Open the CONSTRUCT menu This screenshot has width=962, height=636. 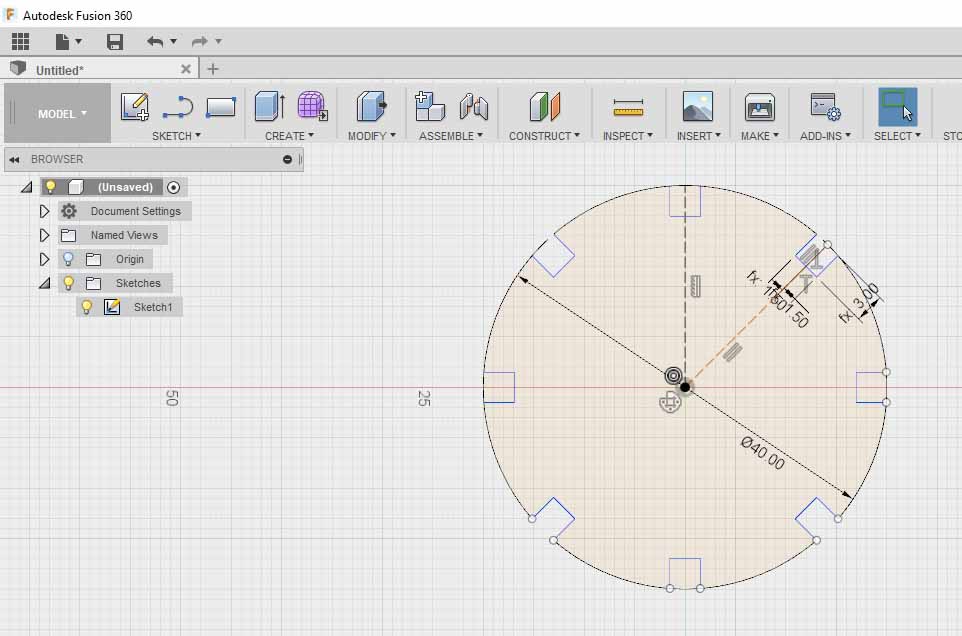(544, 136)
